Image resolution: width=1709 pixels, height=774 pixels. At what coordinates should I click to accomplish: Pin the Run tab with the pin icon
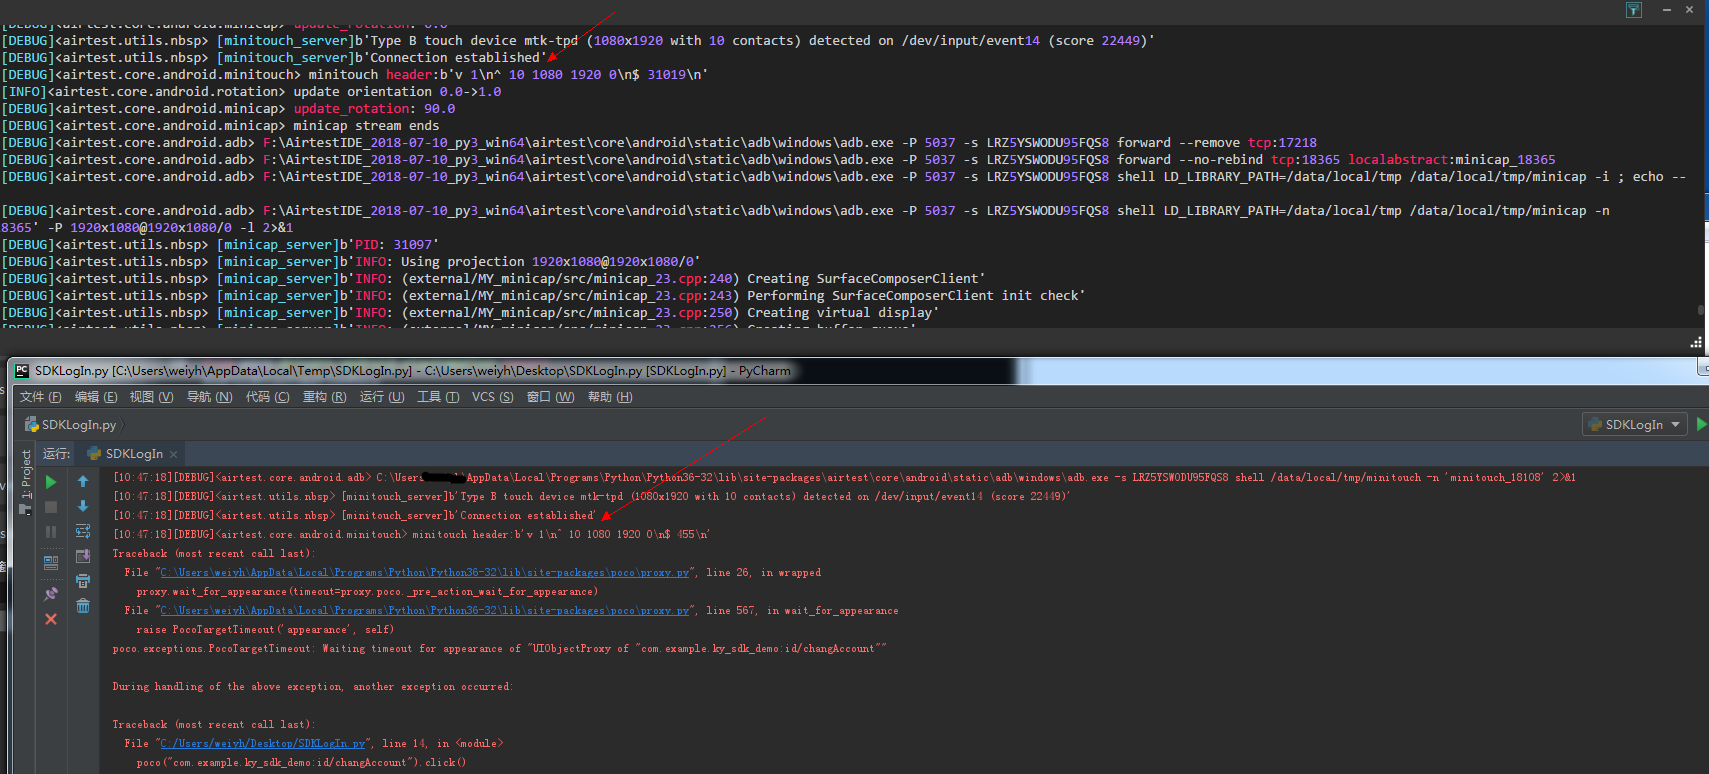click(x=51, y=594)
